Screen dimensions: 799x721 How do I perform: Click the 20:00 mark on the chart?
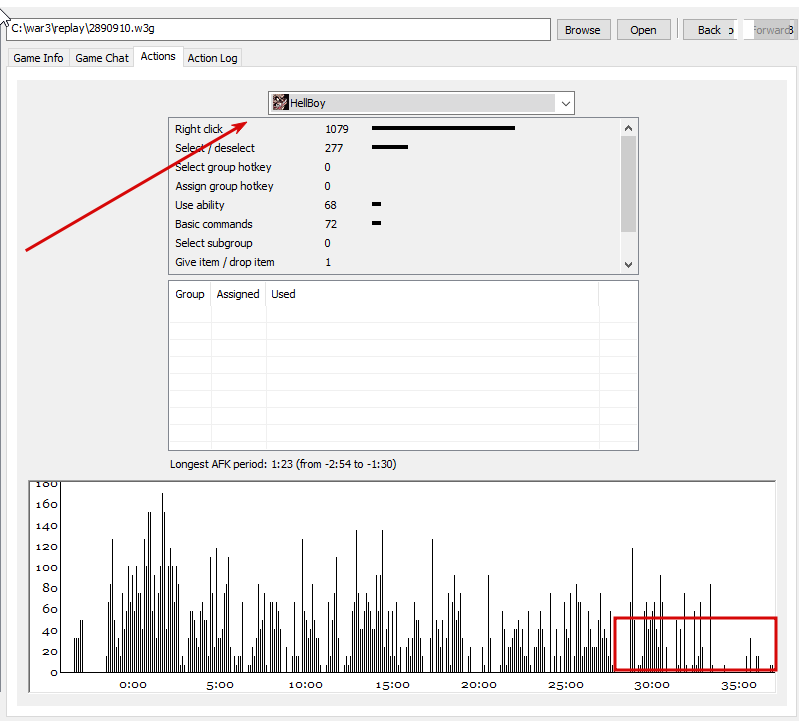coord(479,685)
